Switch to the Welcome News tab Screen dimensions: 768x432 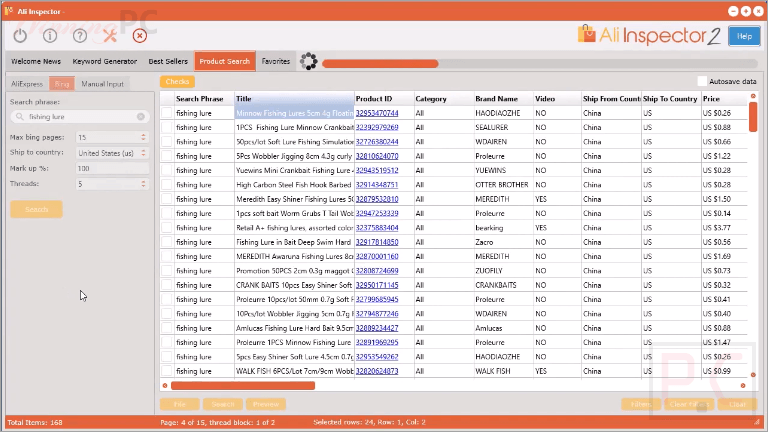(x=36, y=61)
